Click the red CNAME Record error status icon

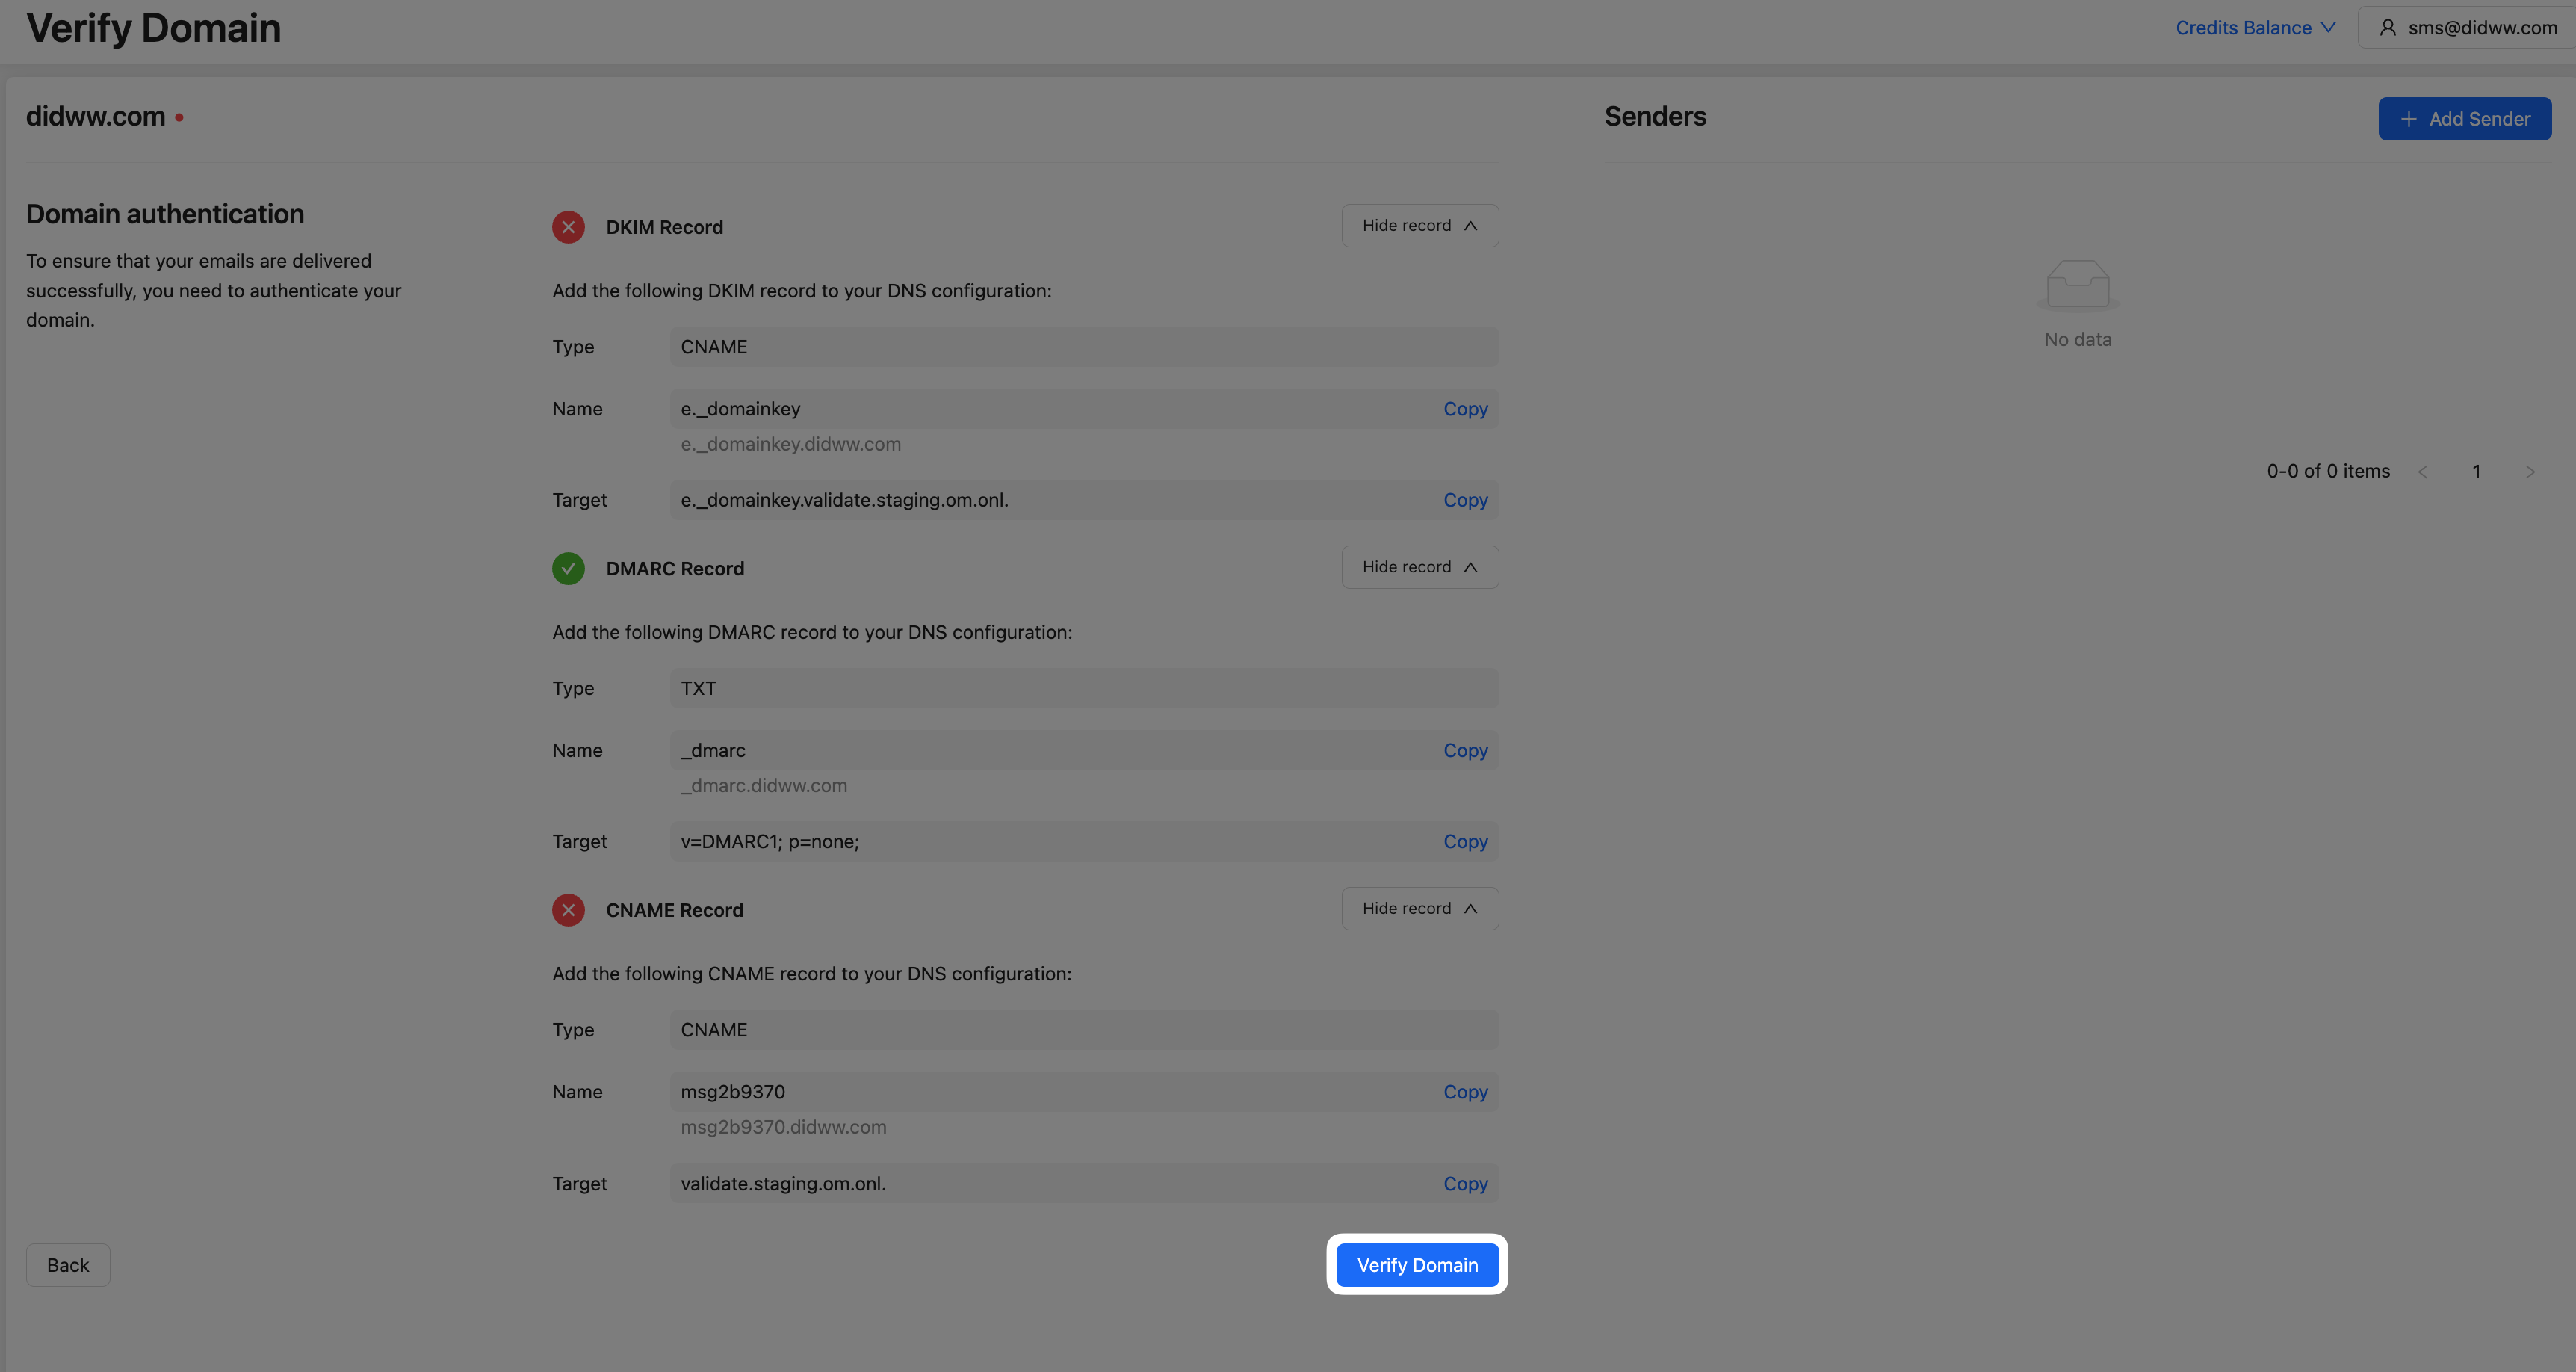pyautogui.click(x=568, y=910)
